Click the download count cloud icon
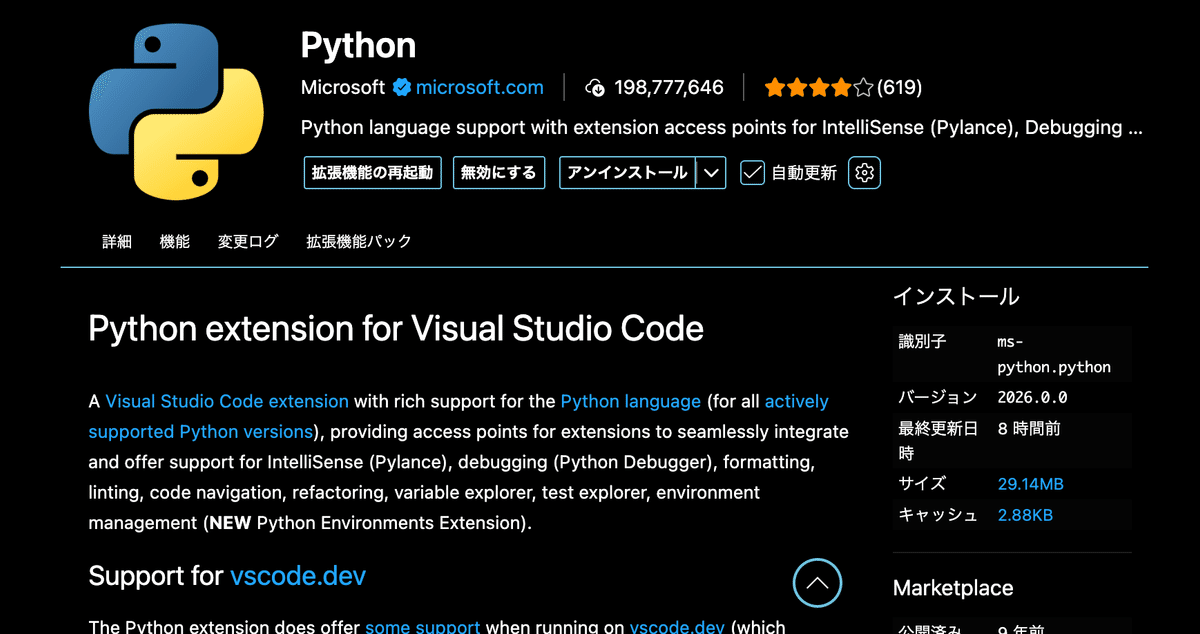The width and height of the screenshot is (1200, 634). (x=596, y=87)
